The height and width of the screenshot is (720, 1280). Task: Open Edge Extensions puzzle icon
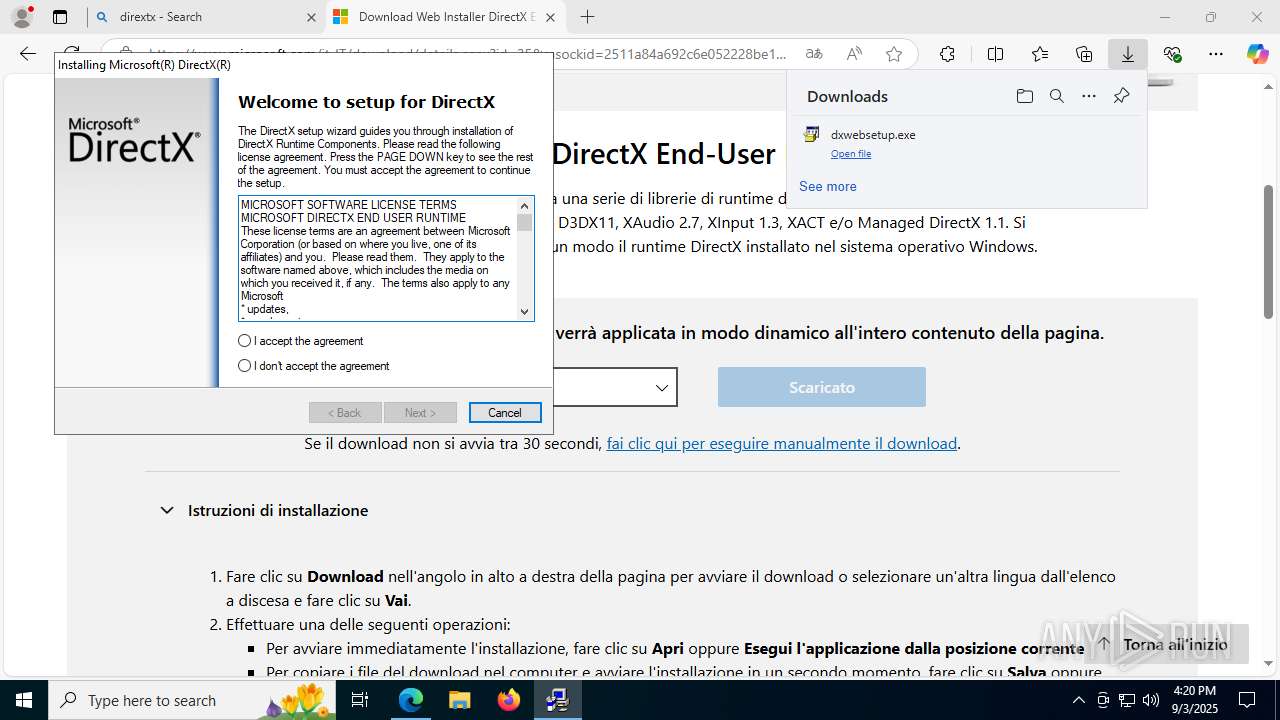tap(947, 54)
